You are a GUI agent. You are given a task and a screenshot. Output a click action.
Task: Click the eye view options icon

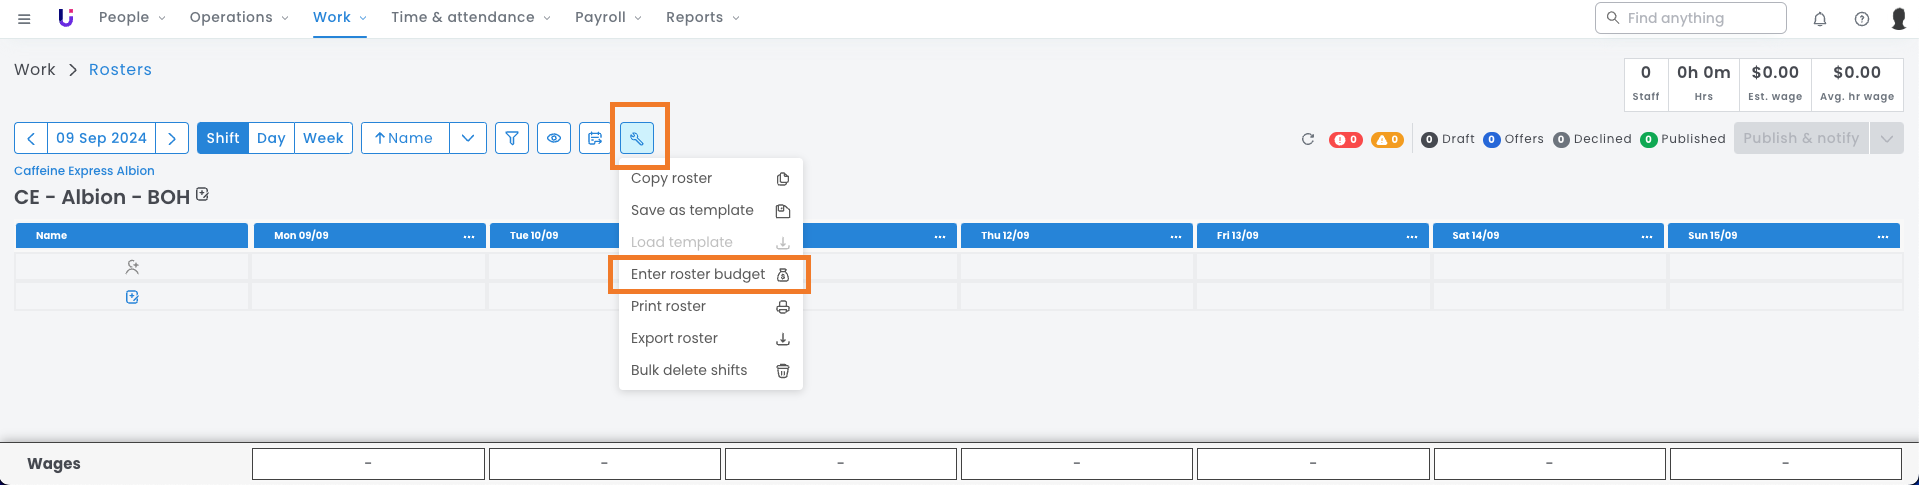tap(554, 138)
